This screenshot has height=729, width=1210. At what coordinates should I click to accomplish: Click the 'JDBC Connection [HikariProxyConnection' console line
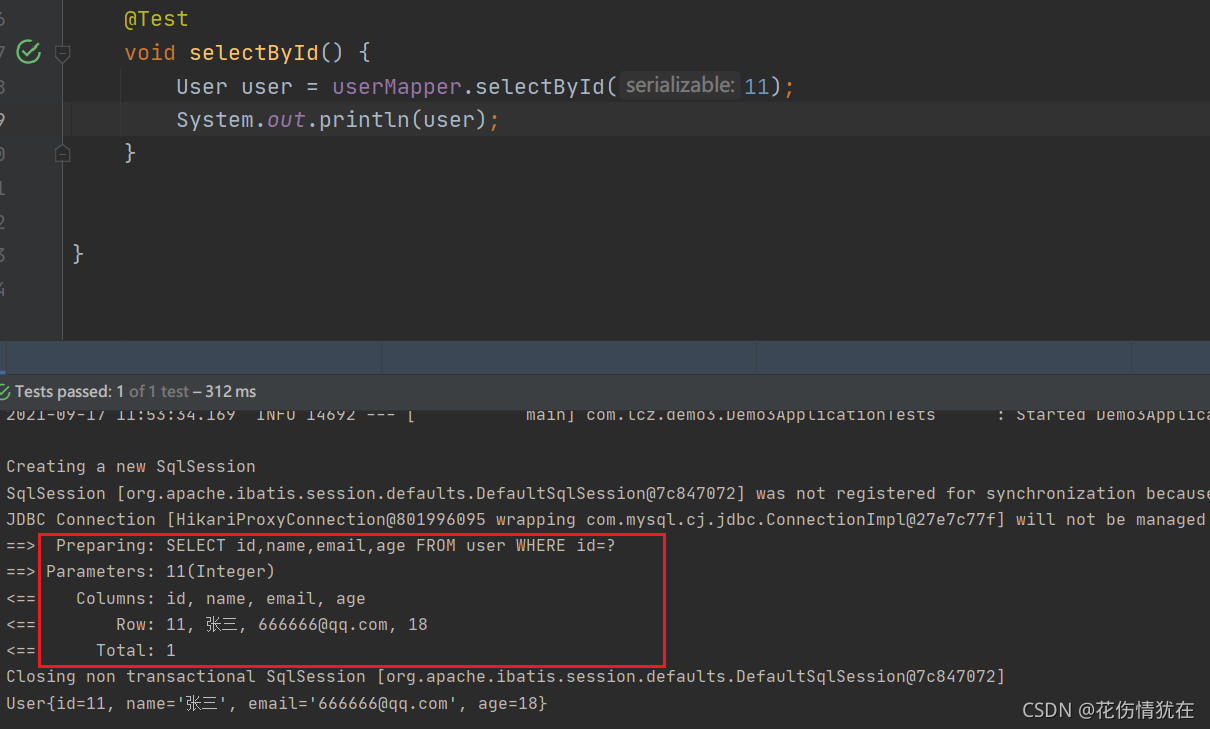tap(607, 520)
